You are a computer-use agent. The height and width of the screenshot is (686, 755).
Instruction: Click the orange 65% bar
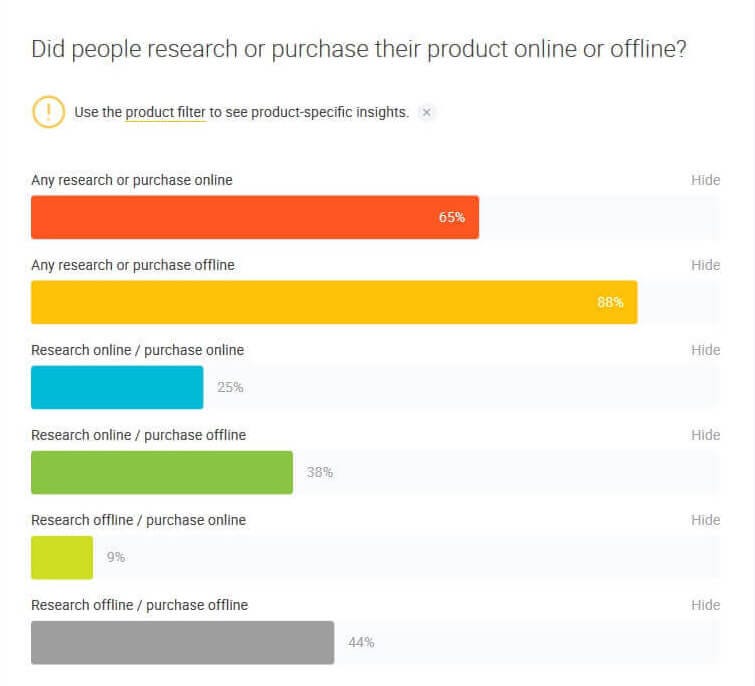(255, 217)
